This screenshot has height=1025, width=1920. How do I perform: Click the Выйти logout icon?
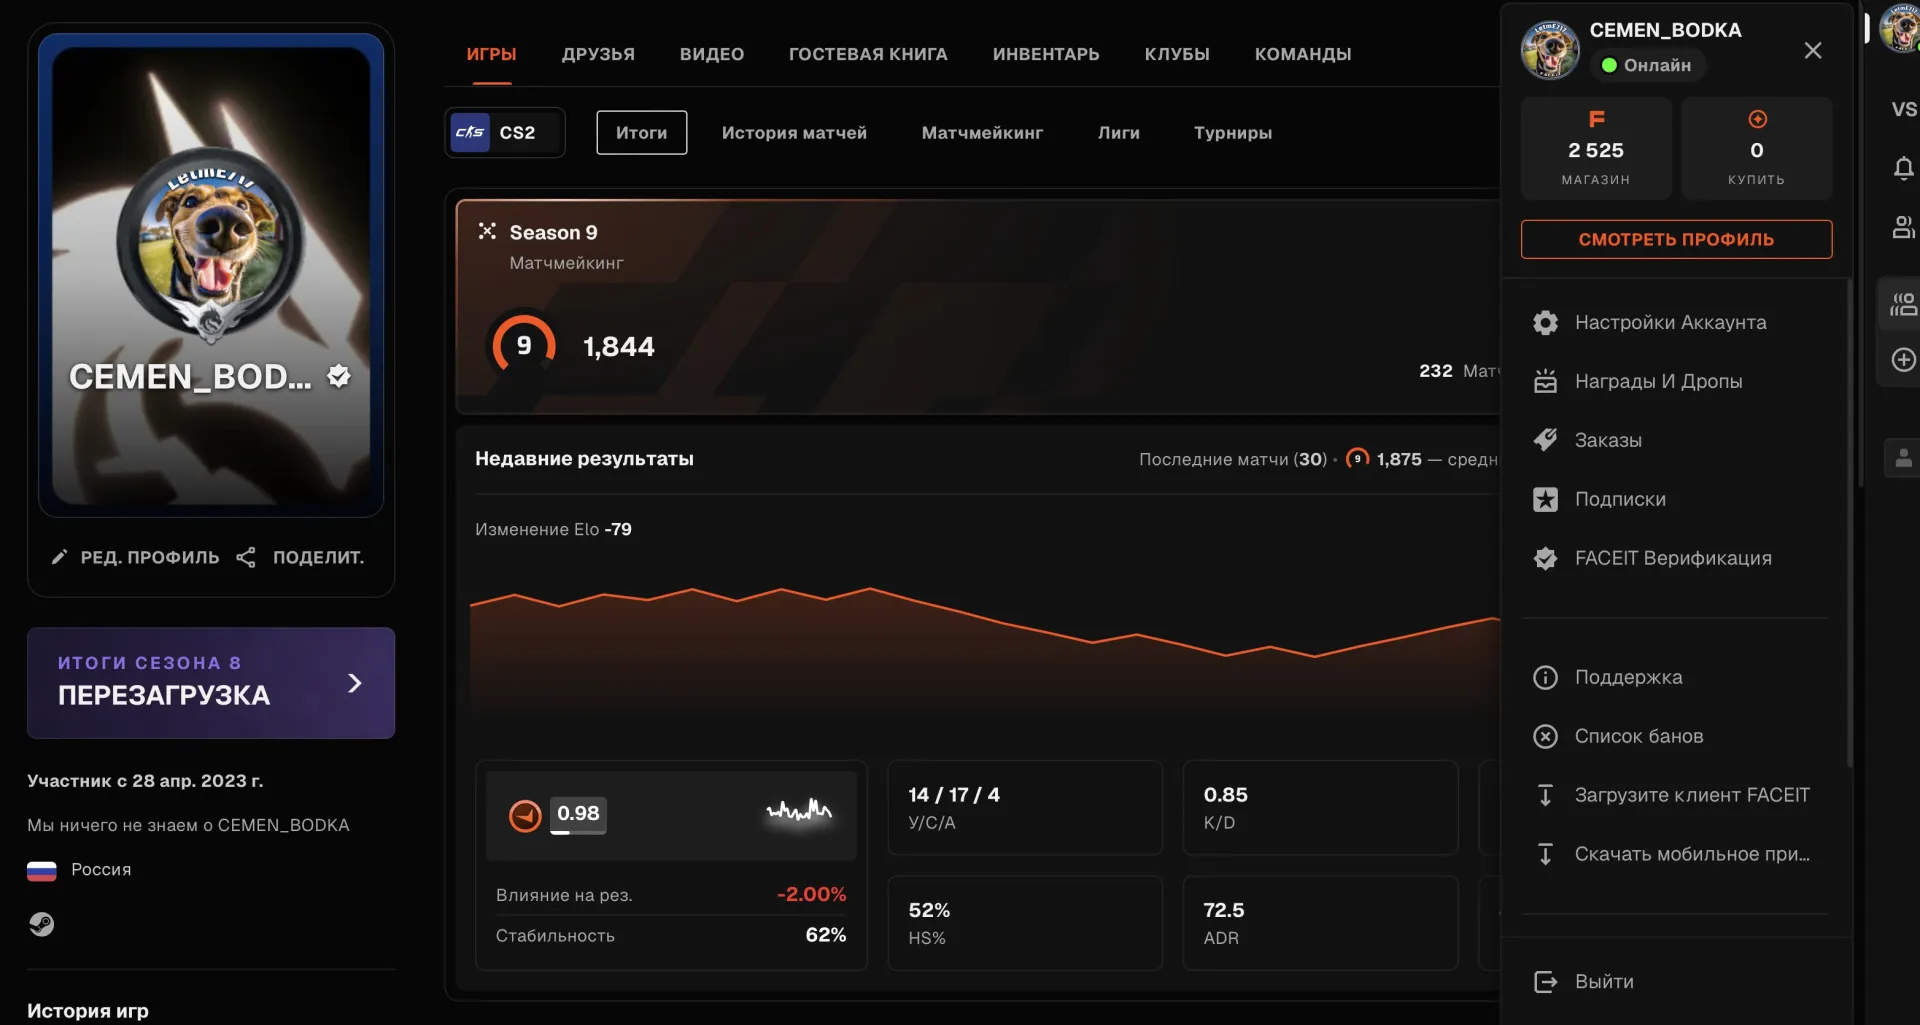[1545, 982]
